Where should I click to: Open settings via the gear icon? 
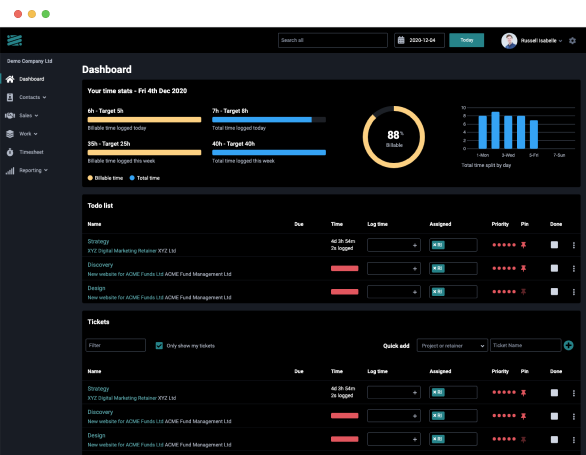click(572, 40)
